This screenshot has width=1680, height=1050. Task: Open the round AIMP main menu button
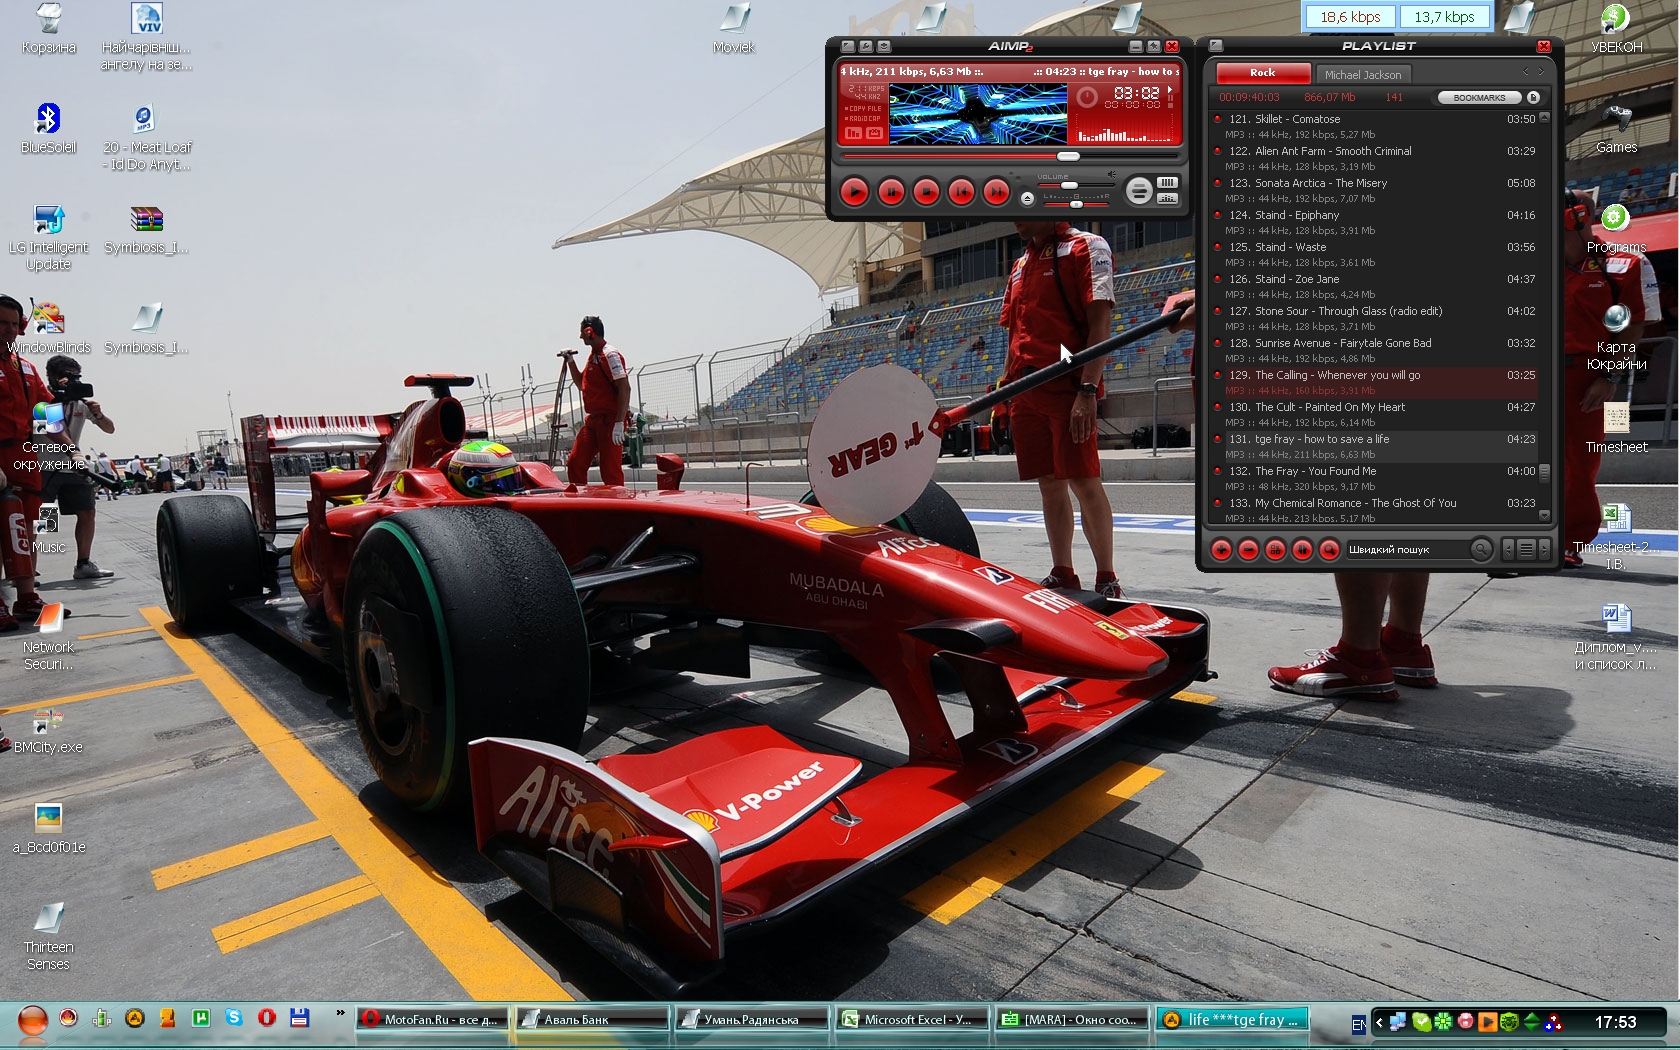point(1139,190)
